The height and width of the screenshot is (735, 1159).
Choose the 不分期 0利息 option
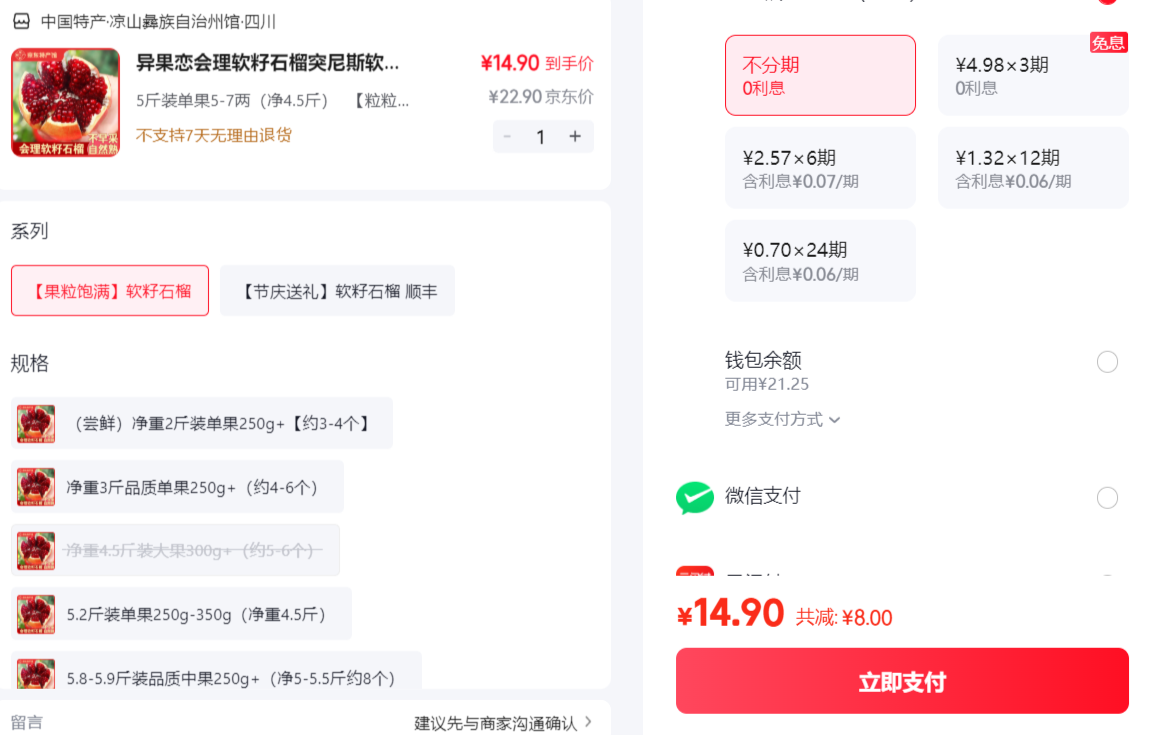pyautogui.click(x=820, y=75)
